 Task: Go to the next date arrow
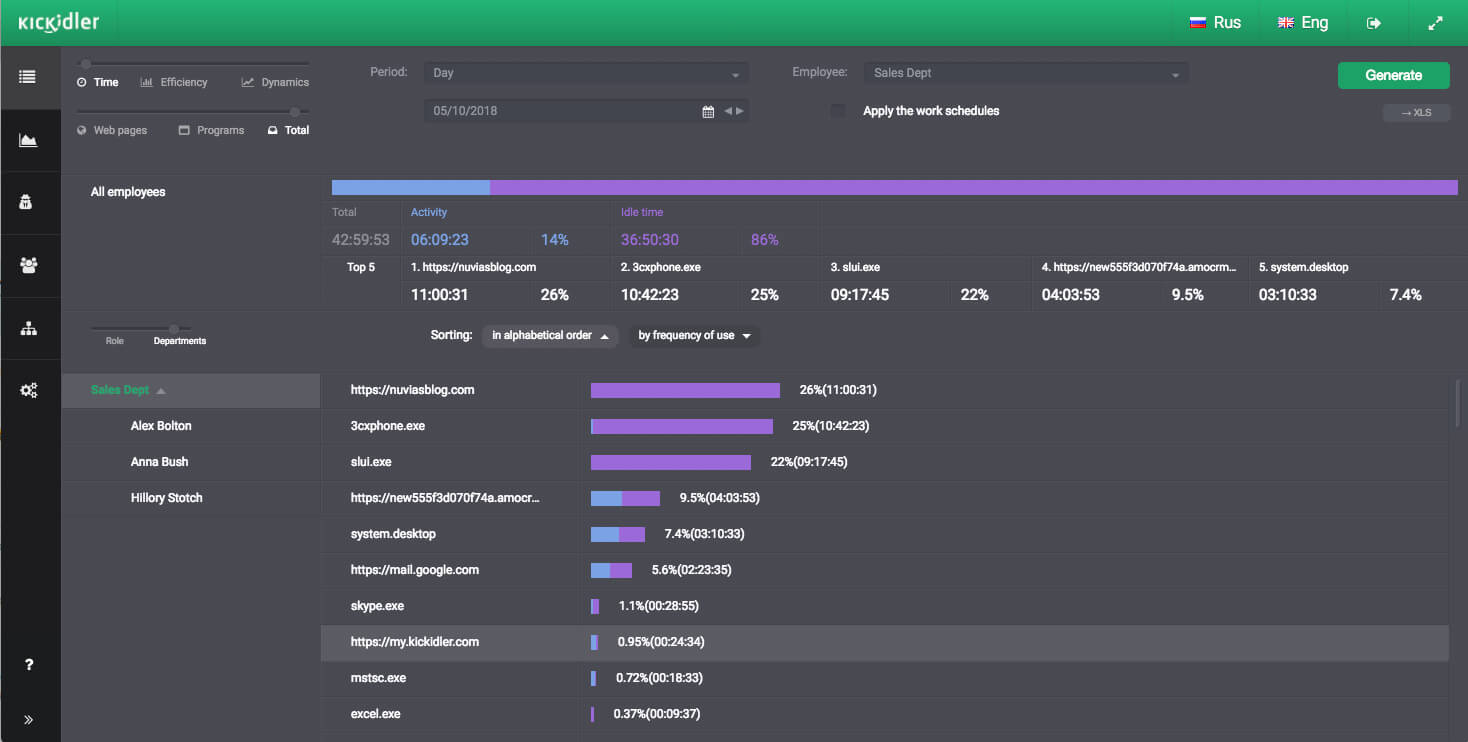coord(740,111)
